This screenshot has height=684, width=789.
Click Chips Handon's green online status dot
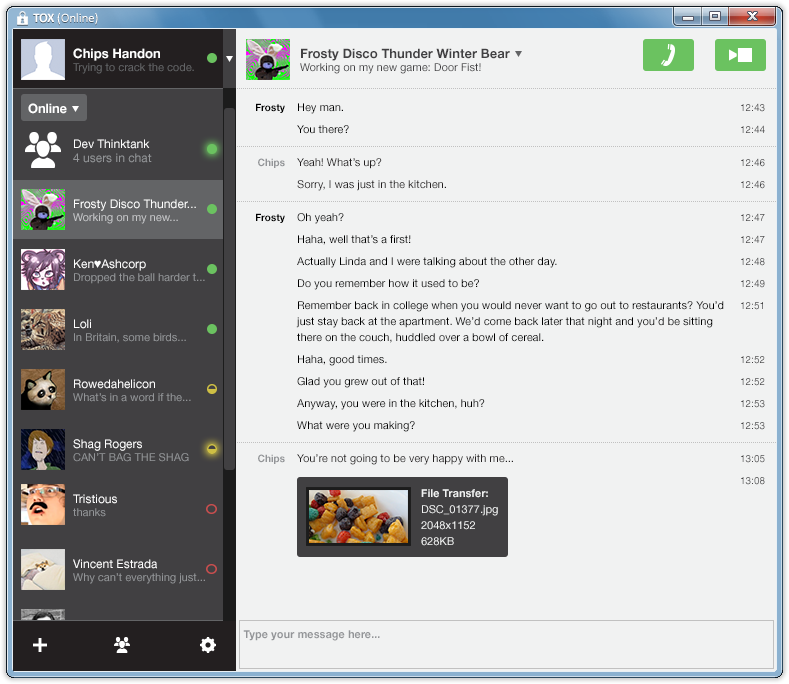pyautogui.click(x=212, y=58)
